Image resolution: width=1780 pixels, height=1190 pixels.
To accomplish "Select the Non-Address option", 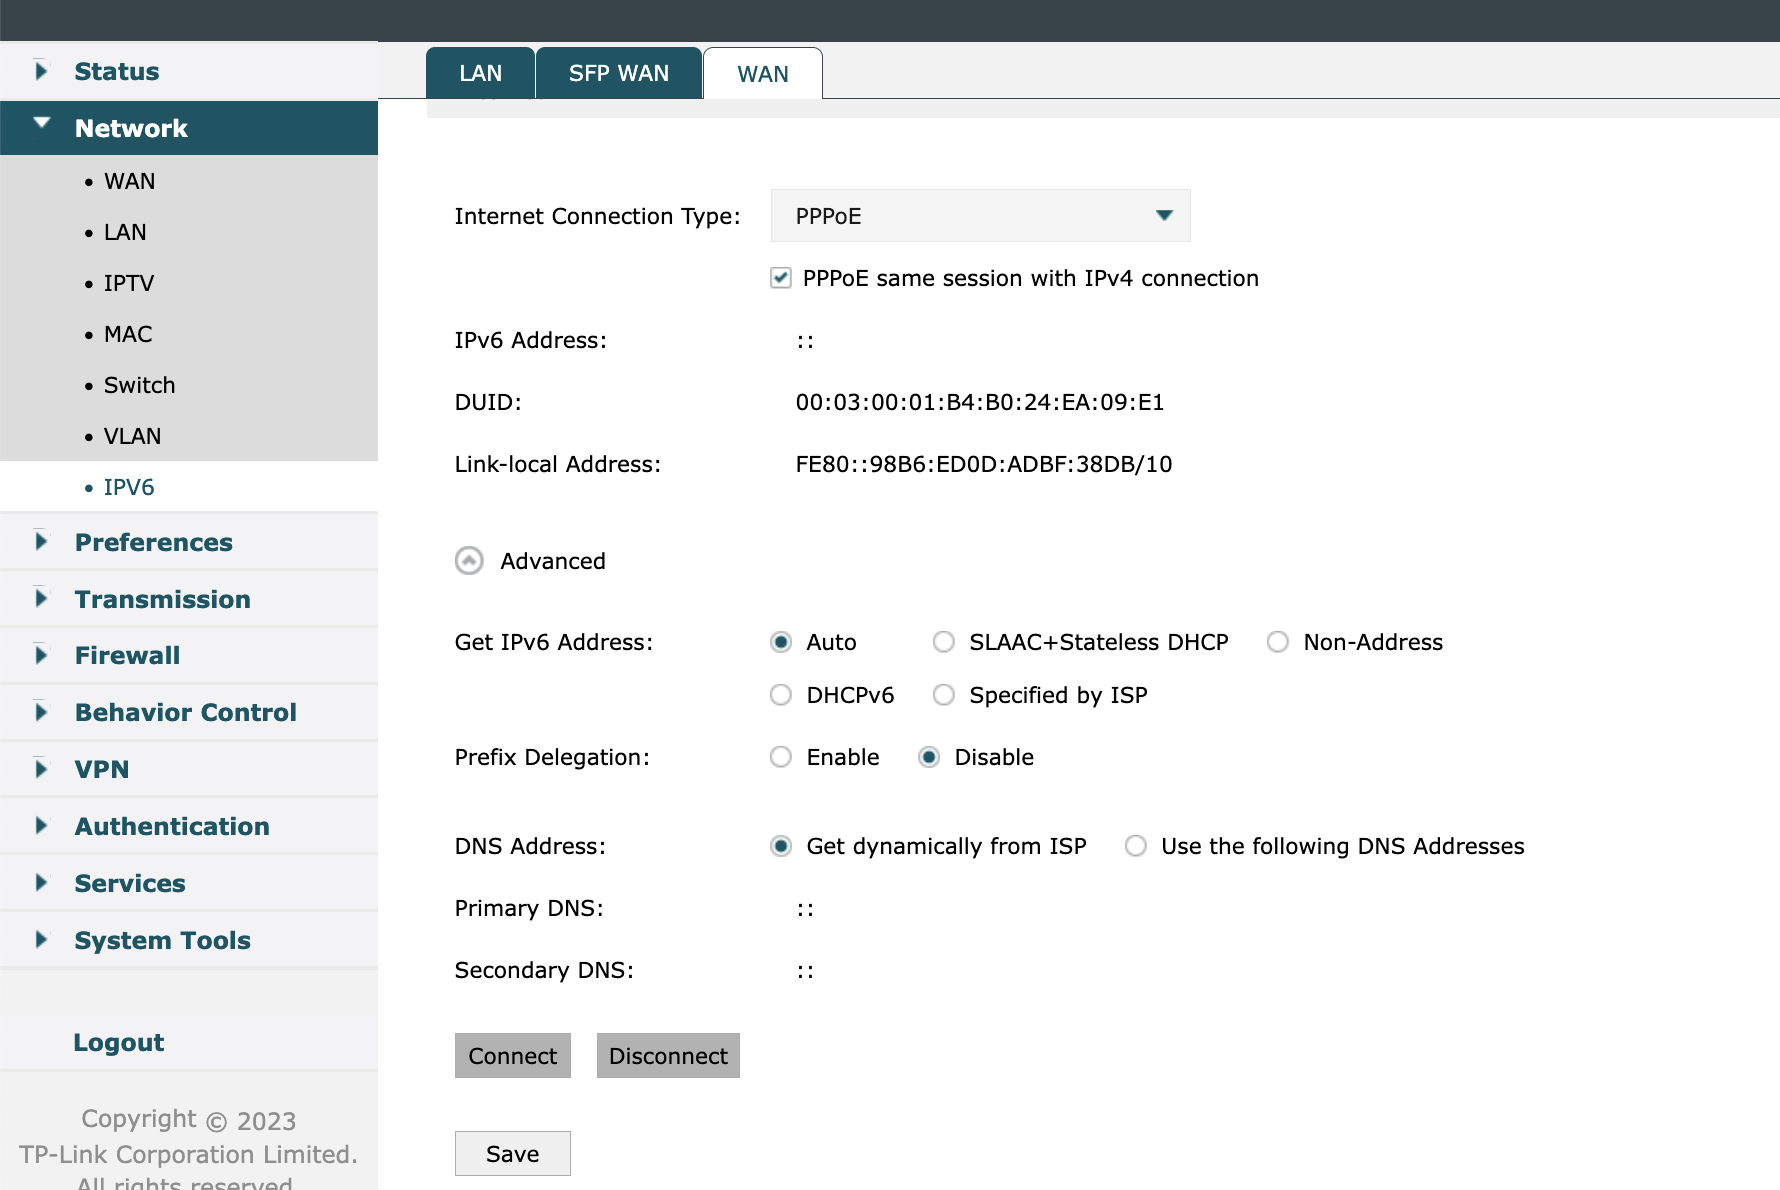I will [1277, 642].
